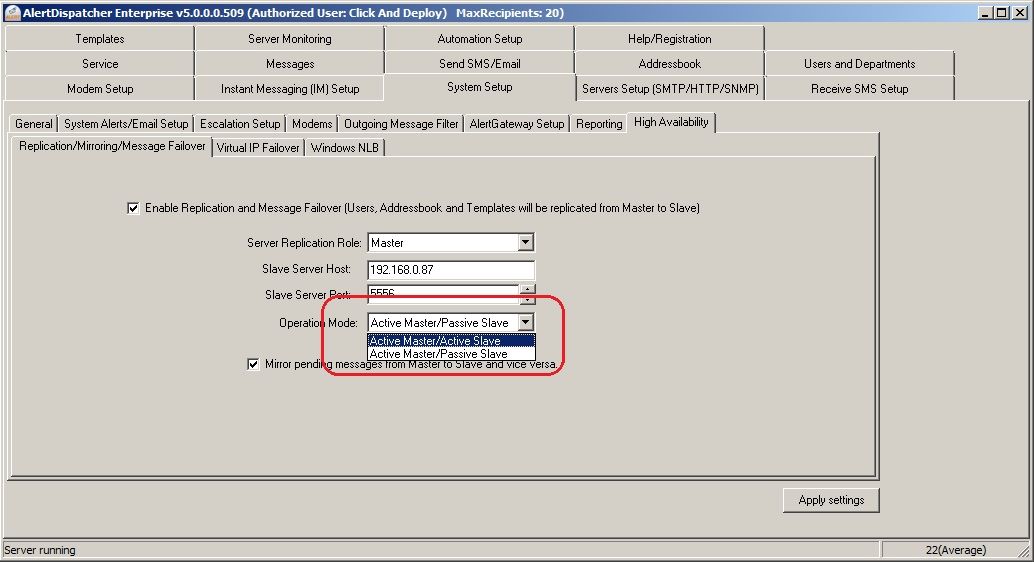The width and height of the screenshot is (1034, 562).
Task: Select Instant Messaging (IM) Setup tab
Action: pos(289,89)
